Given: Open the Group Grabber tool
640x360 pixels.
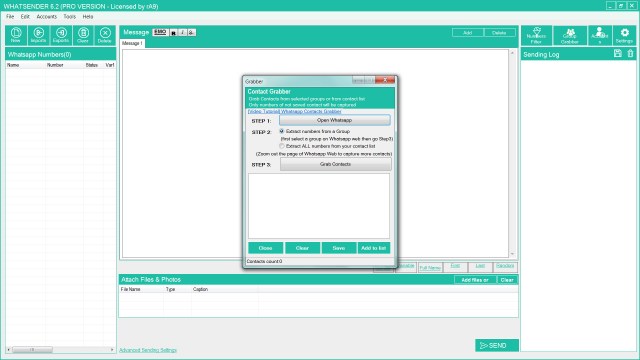Looking at the screenshot, I should (x=570, y=36).
